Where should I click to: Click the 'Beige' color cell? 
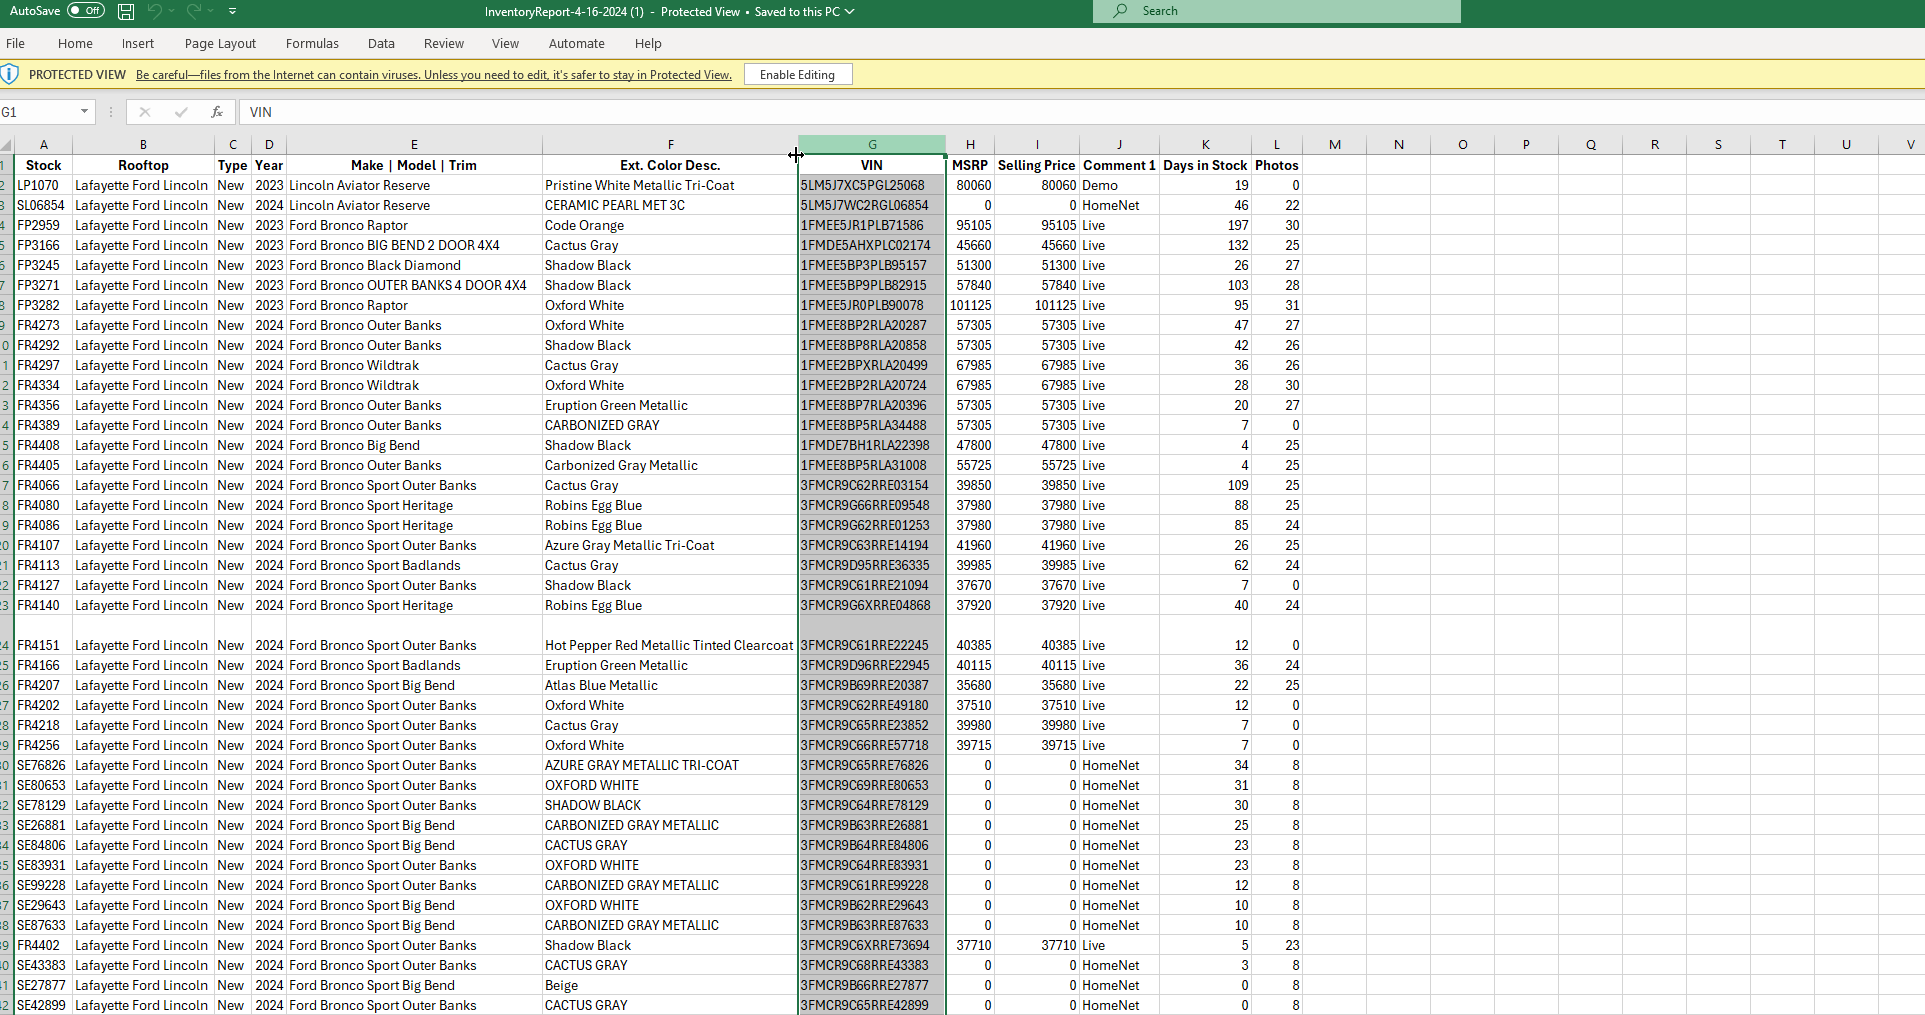pyautogui.click(x=670, y=985)
